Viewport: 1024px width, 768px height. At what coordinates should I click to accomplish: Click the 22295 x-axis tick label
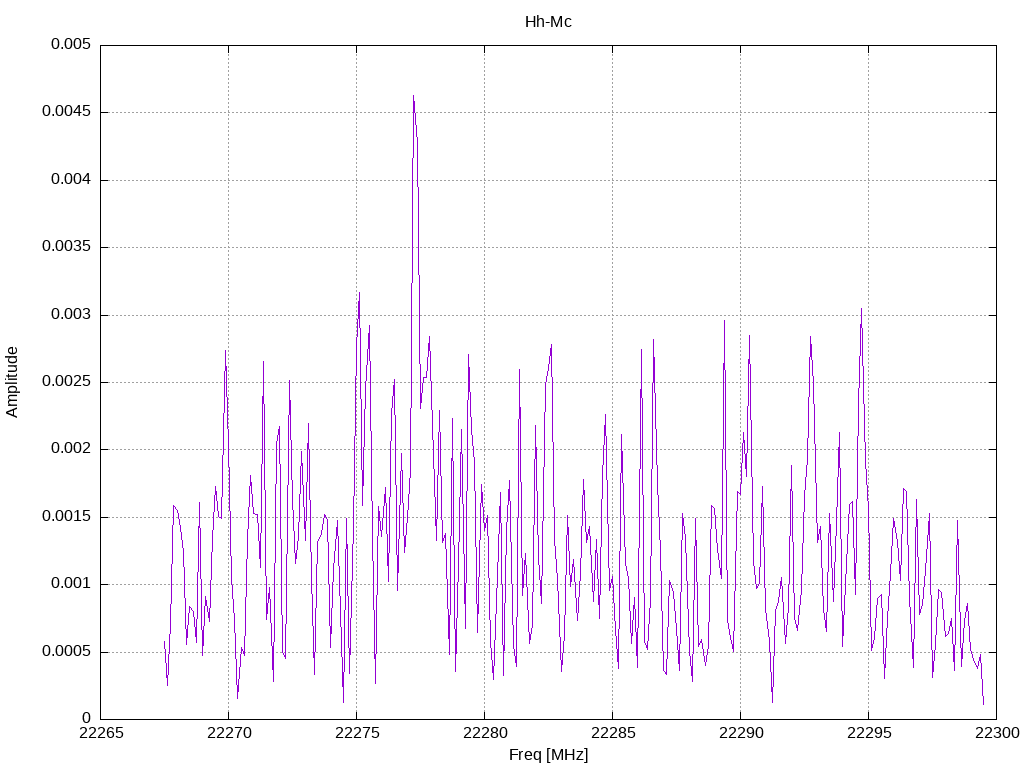868,734
